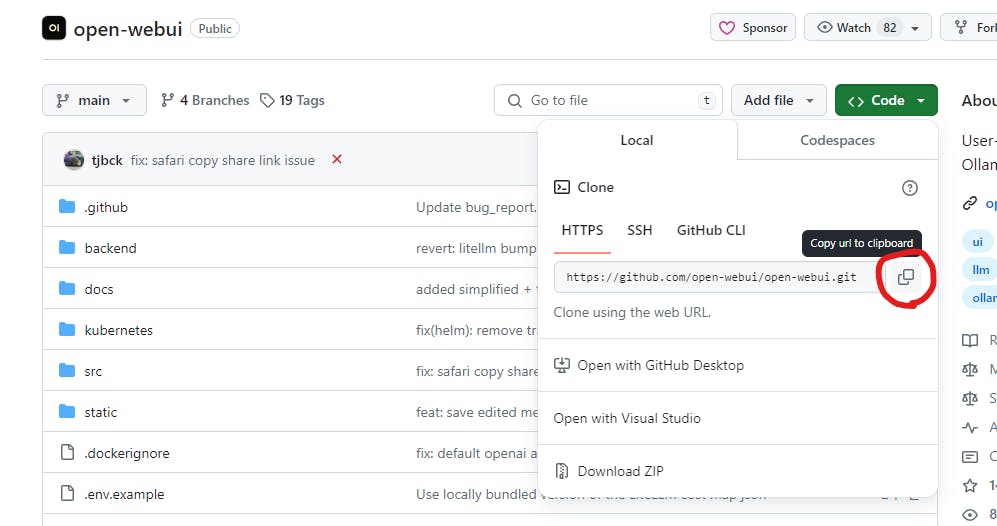Image resolution: width=997 pixels, height=526 pixels.
Task: Click the .github folder icon
Action: click(x=67, y=207)
